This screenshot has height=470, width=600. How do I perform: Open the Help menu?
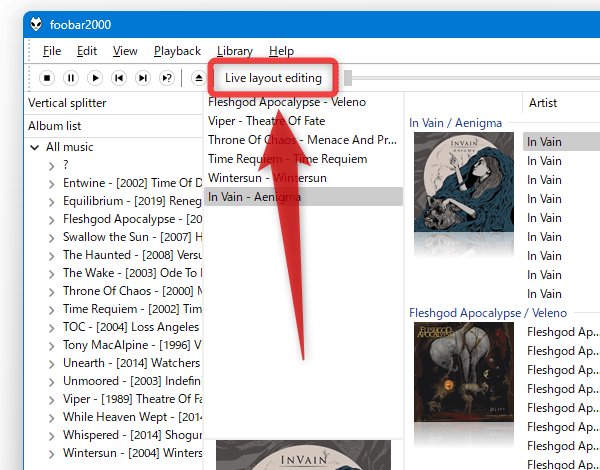(281, 51)
